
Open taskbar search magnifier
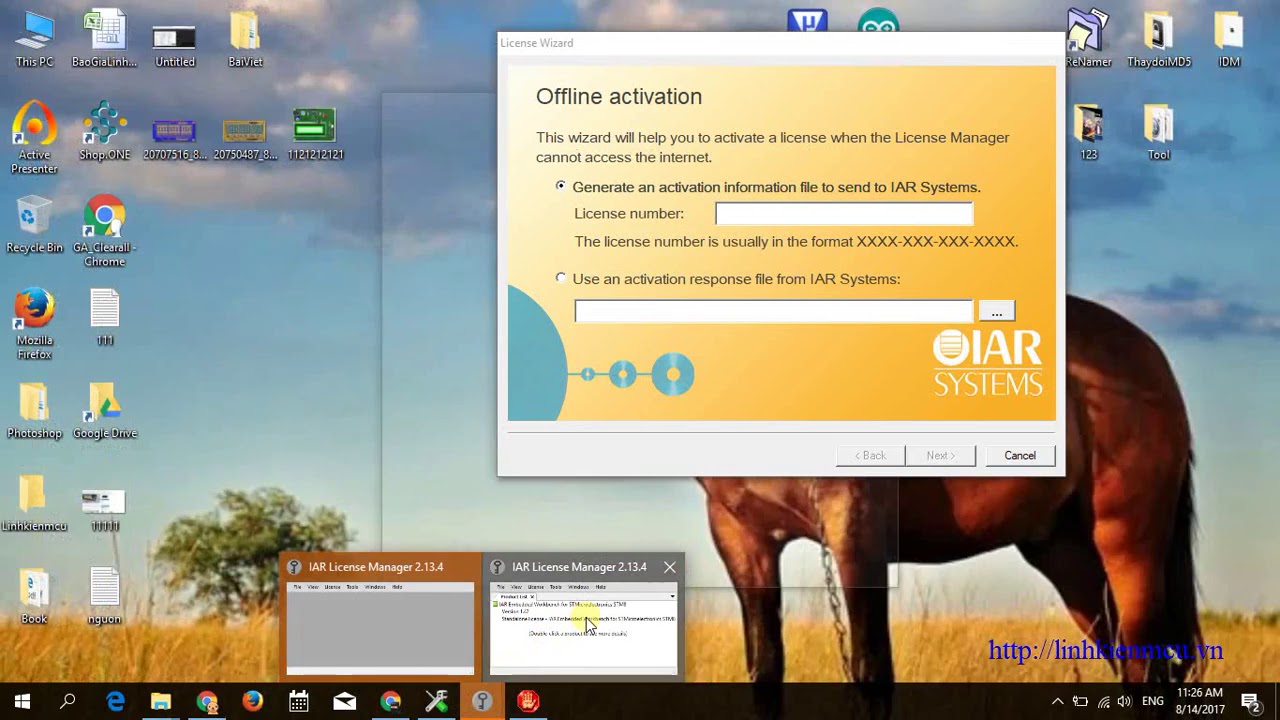[68, 702]
